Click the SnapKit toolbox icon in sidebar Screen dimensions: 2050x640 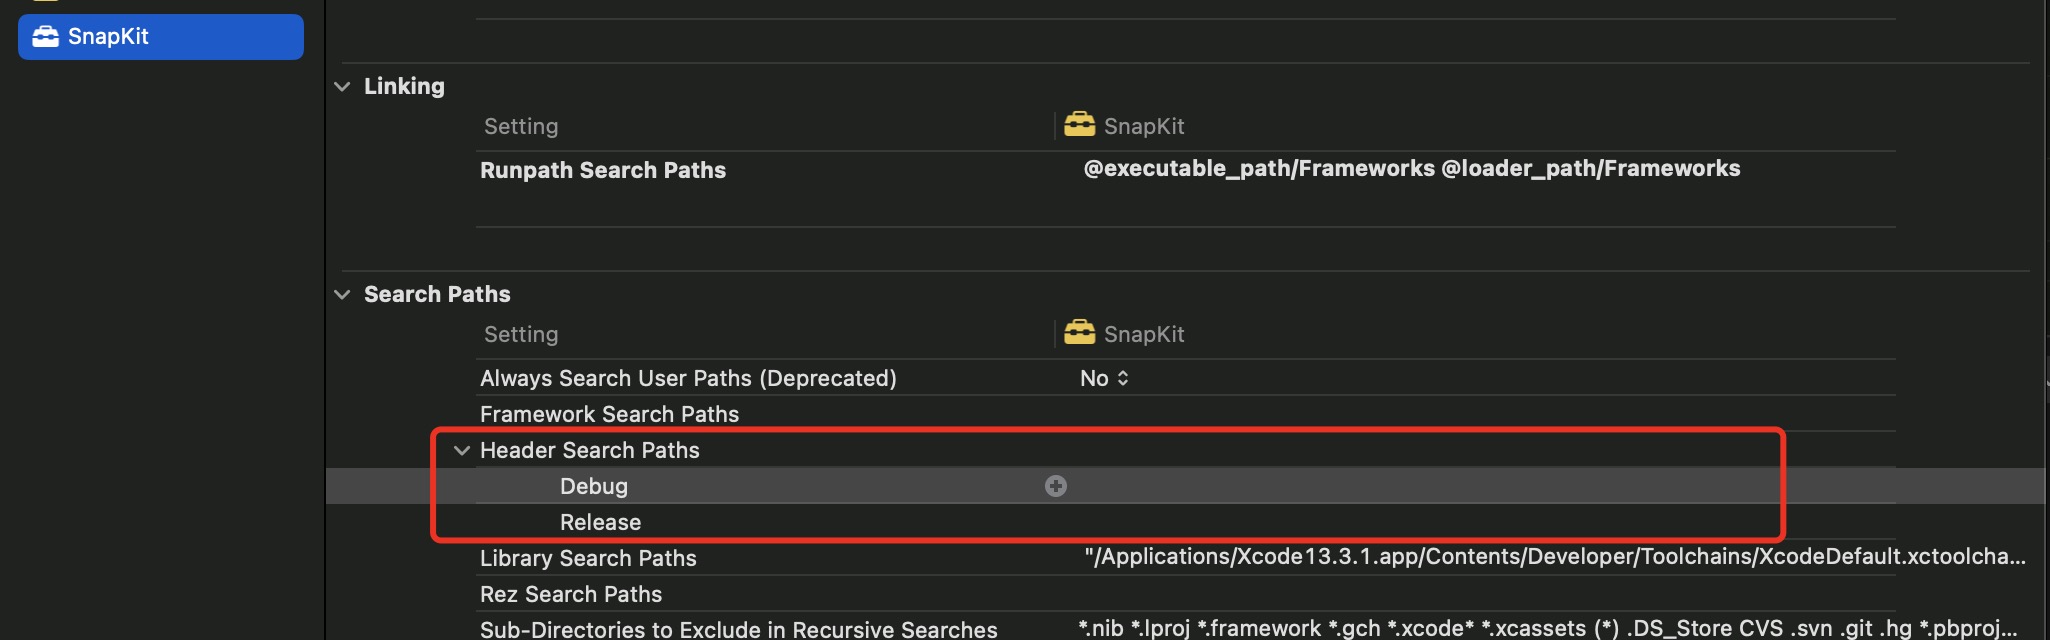45,37
